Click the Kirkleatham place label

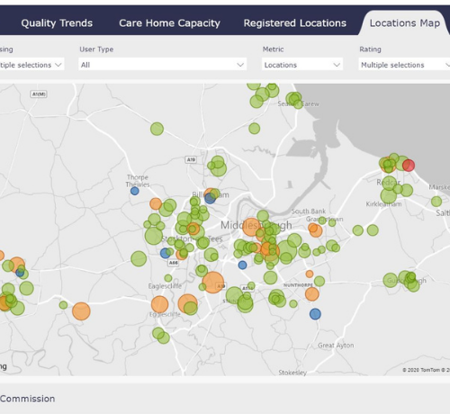[x=383, y=204]
